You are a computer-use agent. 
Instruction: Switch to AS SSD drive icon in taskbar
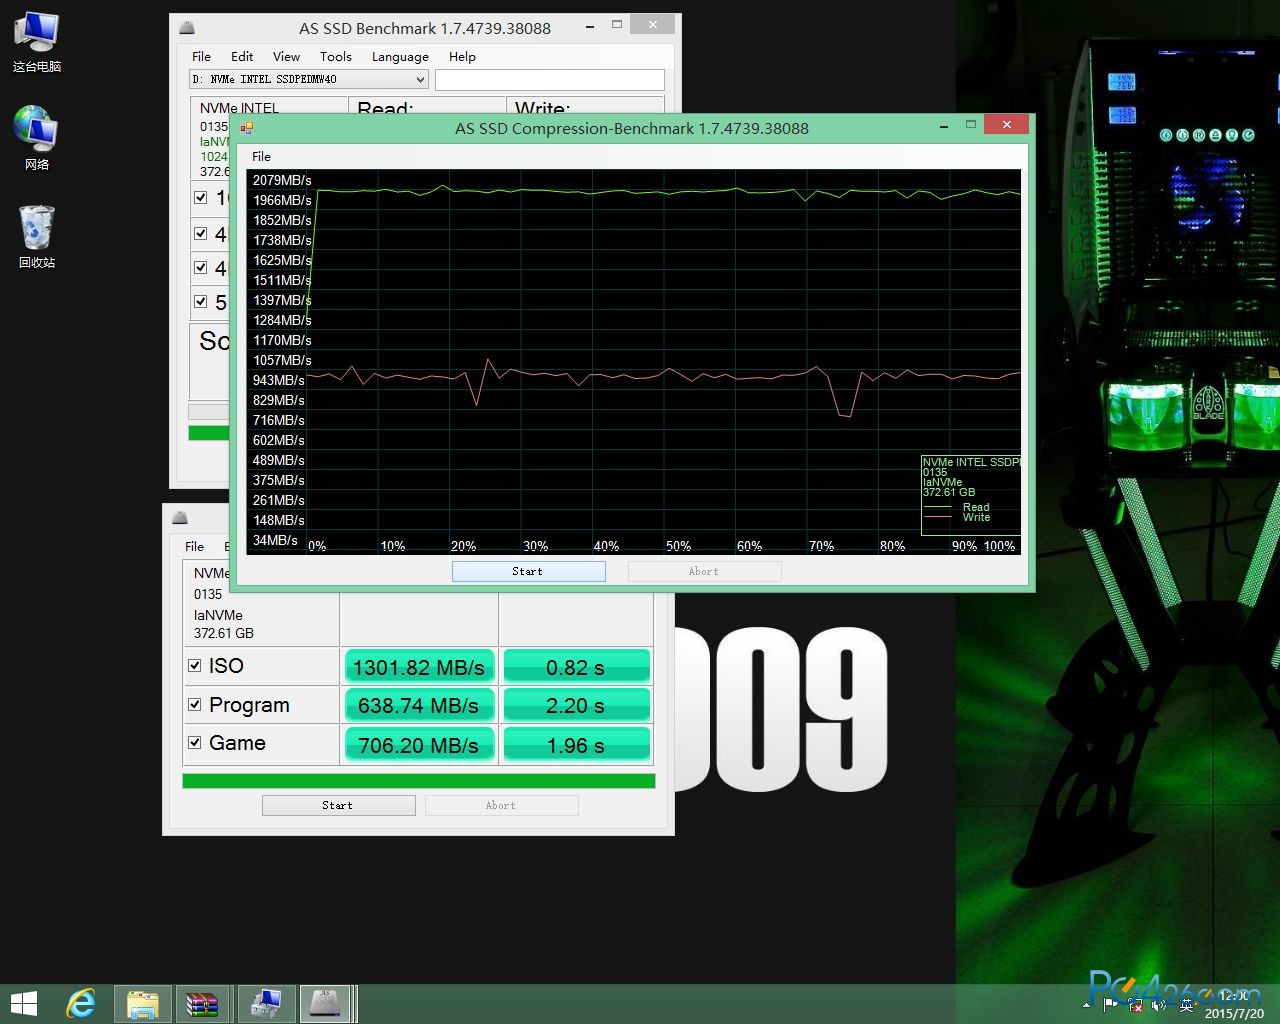[x=325, y=1004]
